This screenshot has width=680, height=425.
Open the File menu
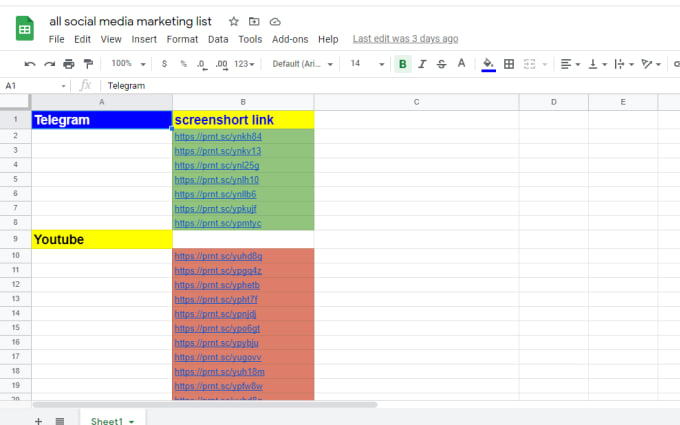coord(56,39)
